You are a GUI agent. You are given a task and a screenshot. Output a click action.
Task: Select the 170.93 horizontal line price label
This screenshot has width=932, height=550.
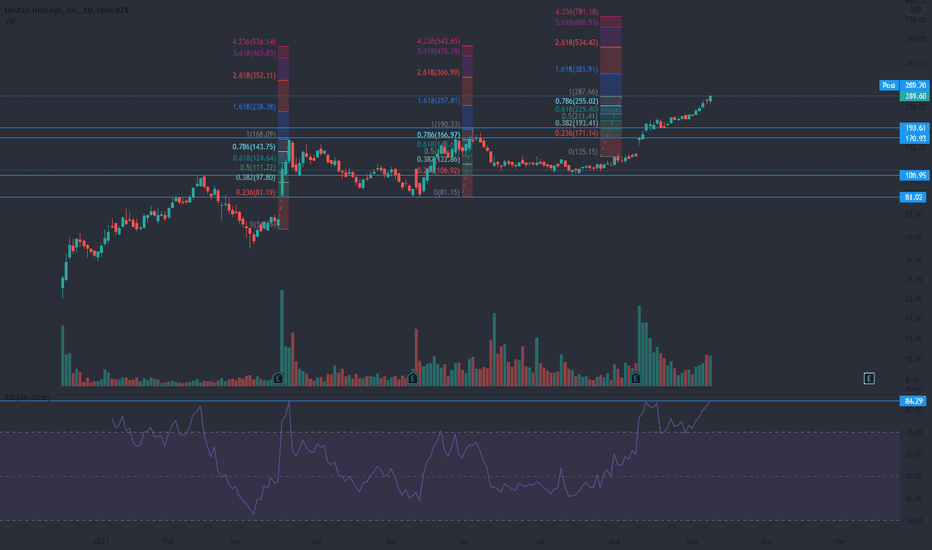[914, 138]
